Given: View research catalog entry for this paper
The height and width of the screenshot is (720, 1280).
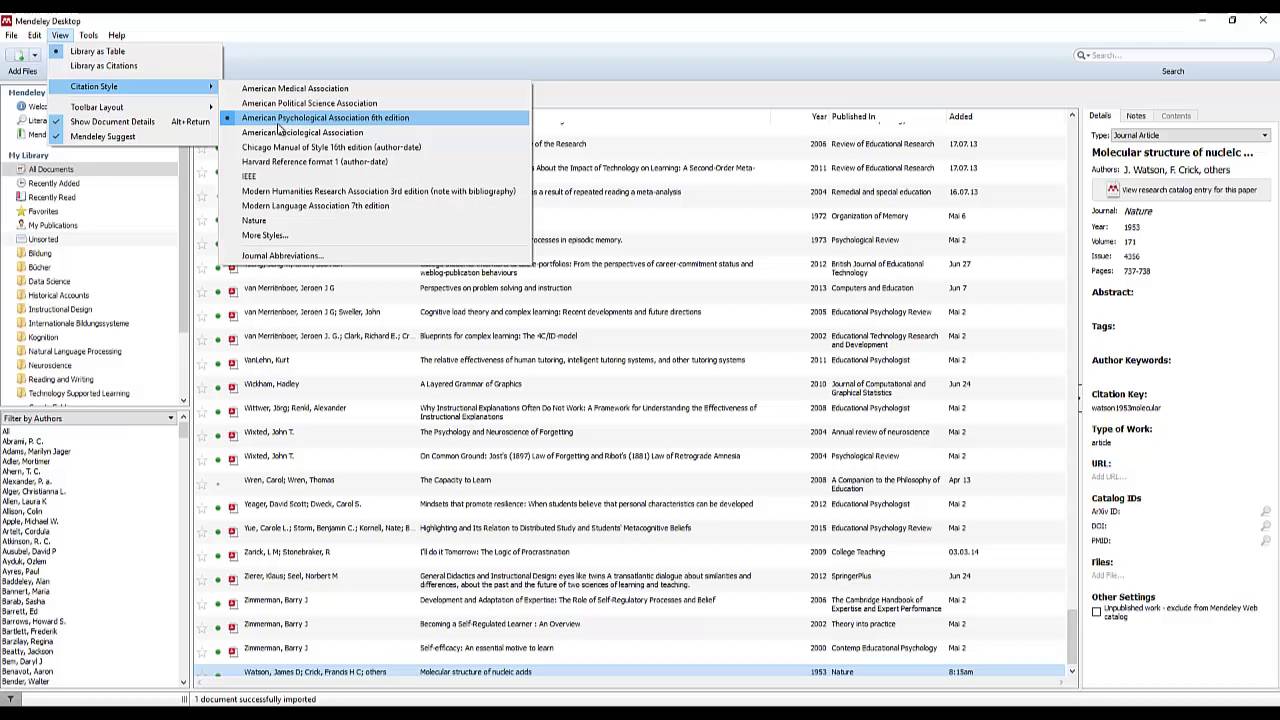Looking at the screenshot, I should coord(1182,190).
